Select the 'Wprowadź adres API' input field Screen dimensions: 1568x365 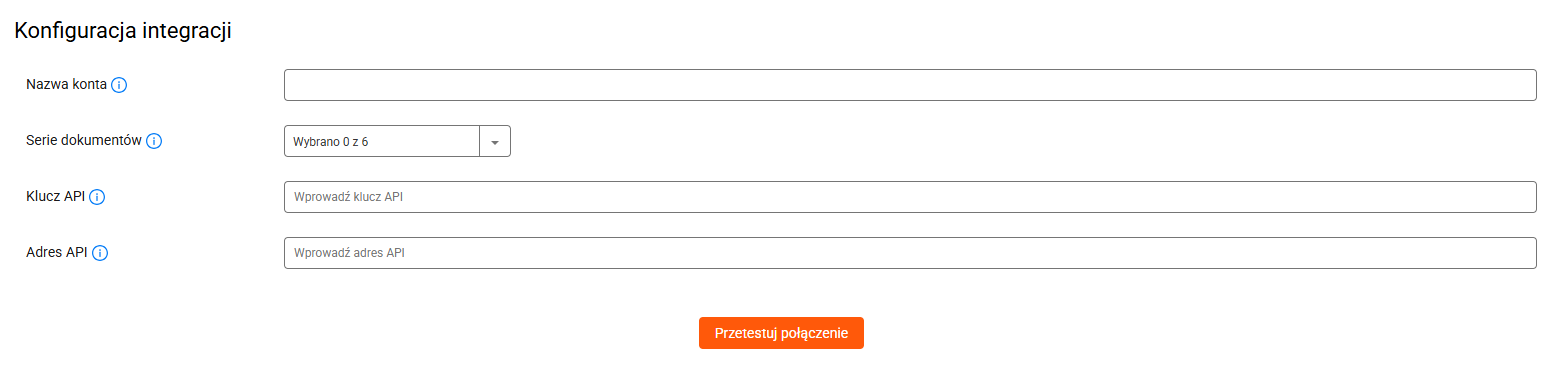[x=910, y=253]
